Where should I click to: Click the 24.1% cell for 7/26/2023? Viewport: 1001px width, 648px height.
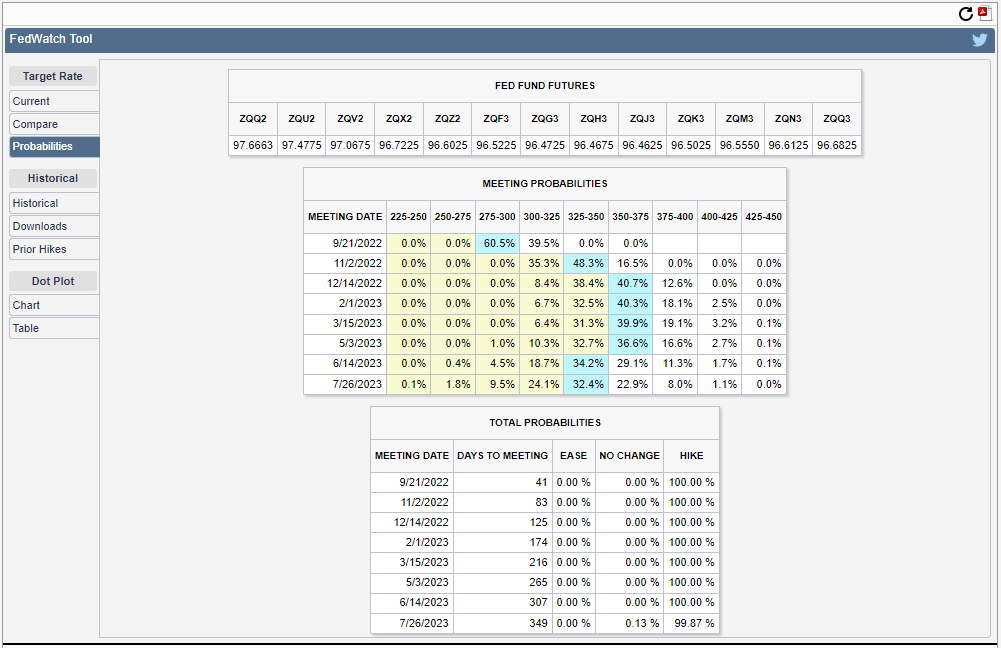[542, 384]
